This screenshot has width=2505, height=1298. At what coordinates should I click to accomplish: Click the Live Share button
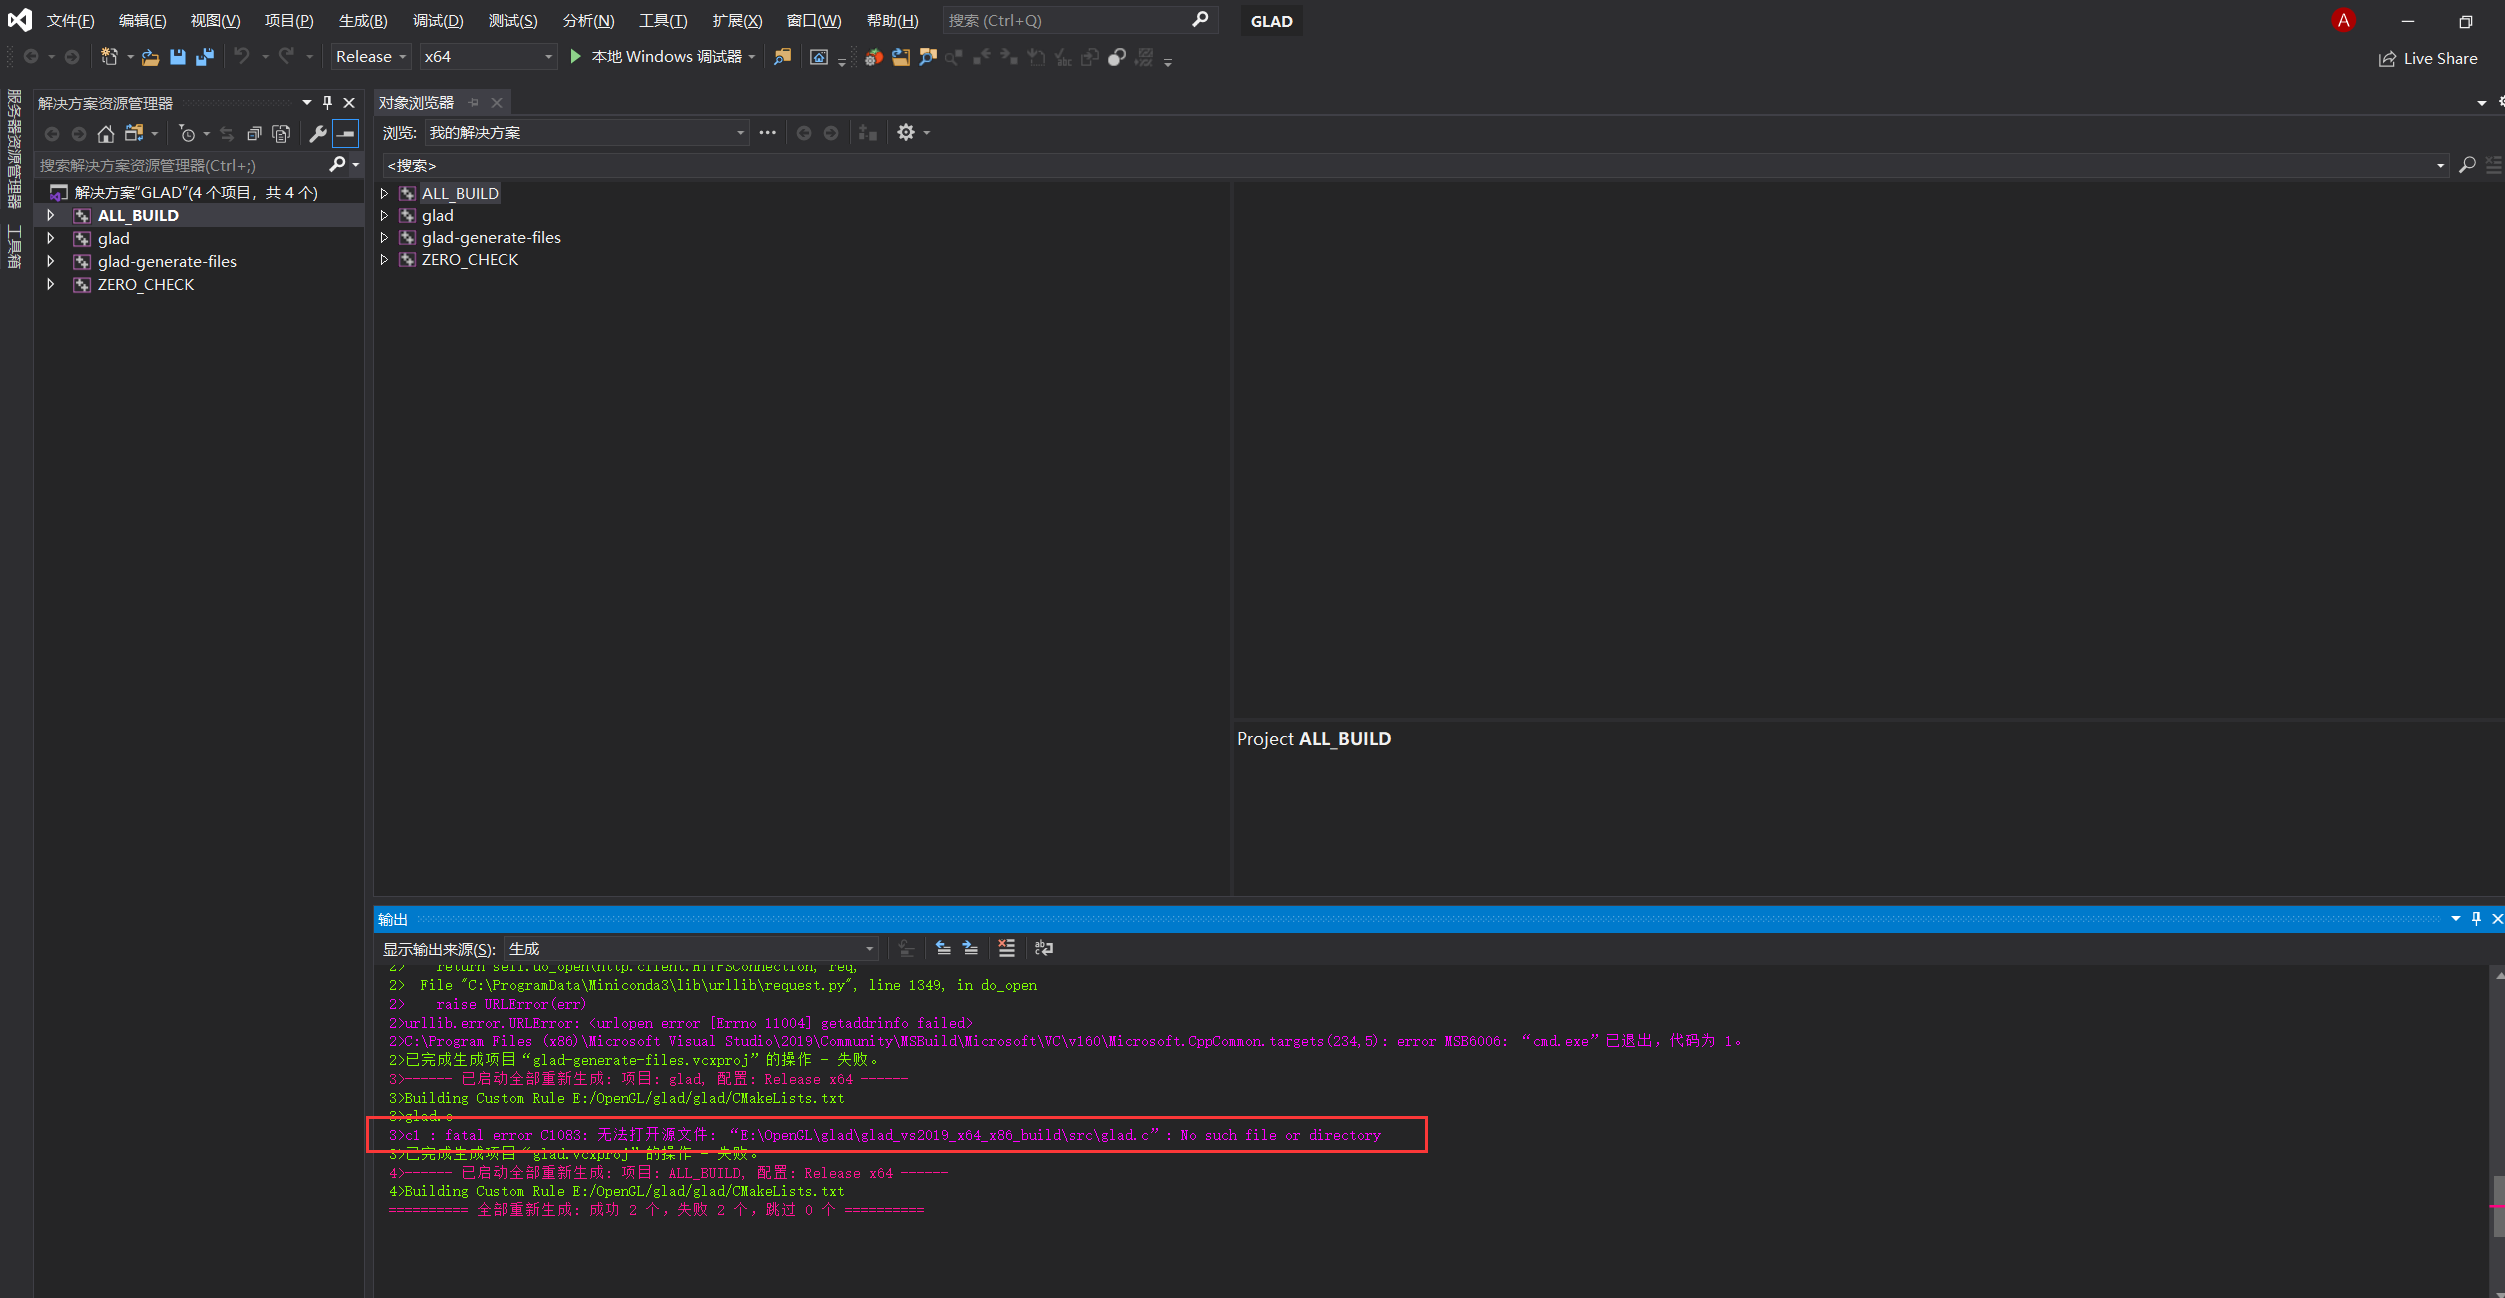pyautogui.click(x=2428, y=58)
